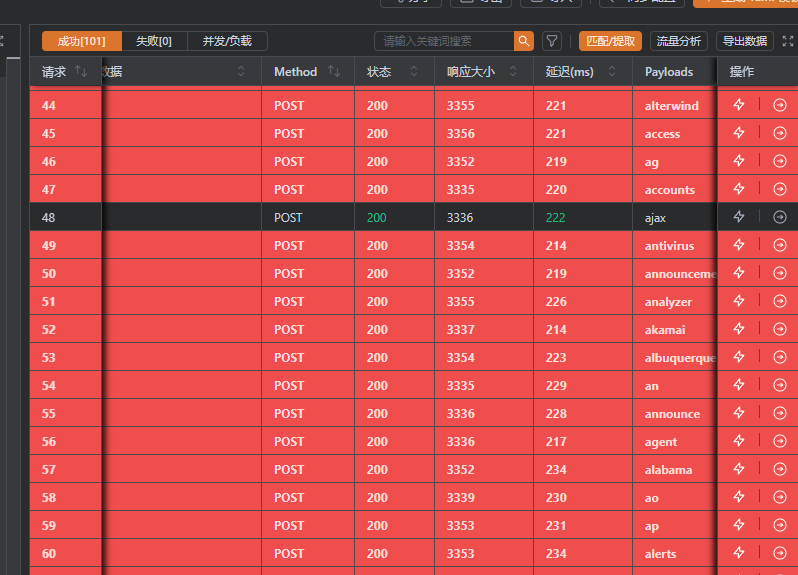Click the lightning icon in row 48
Screen dimensions: 798x575
pyautogui.click(x=739, y=217)
